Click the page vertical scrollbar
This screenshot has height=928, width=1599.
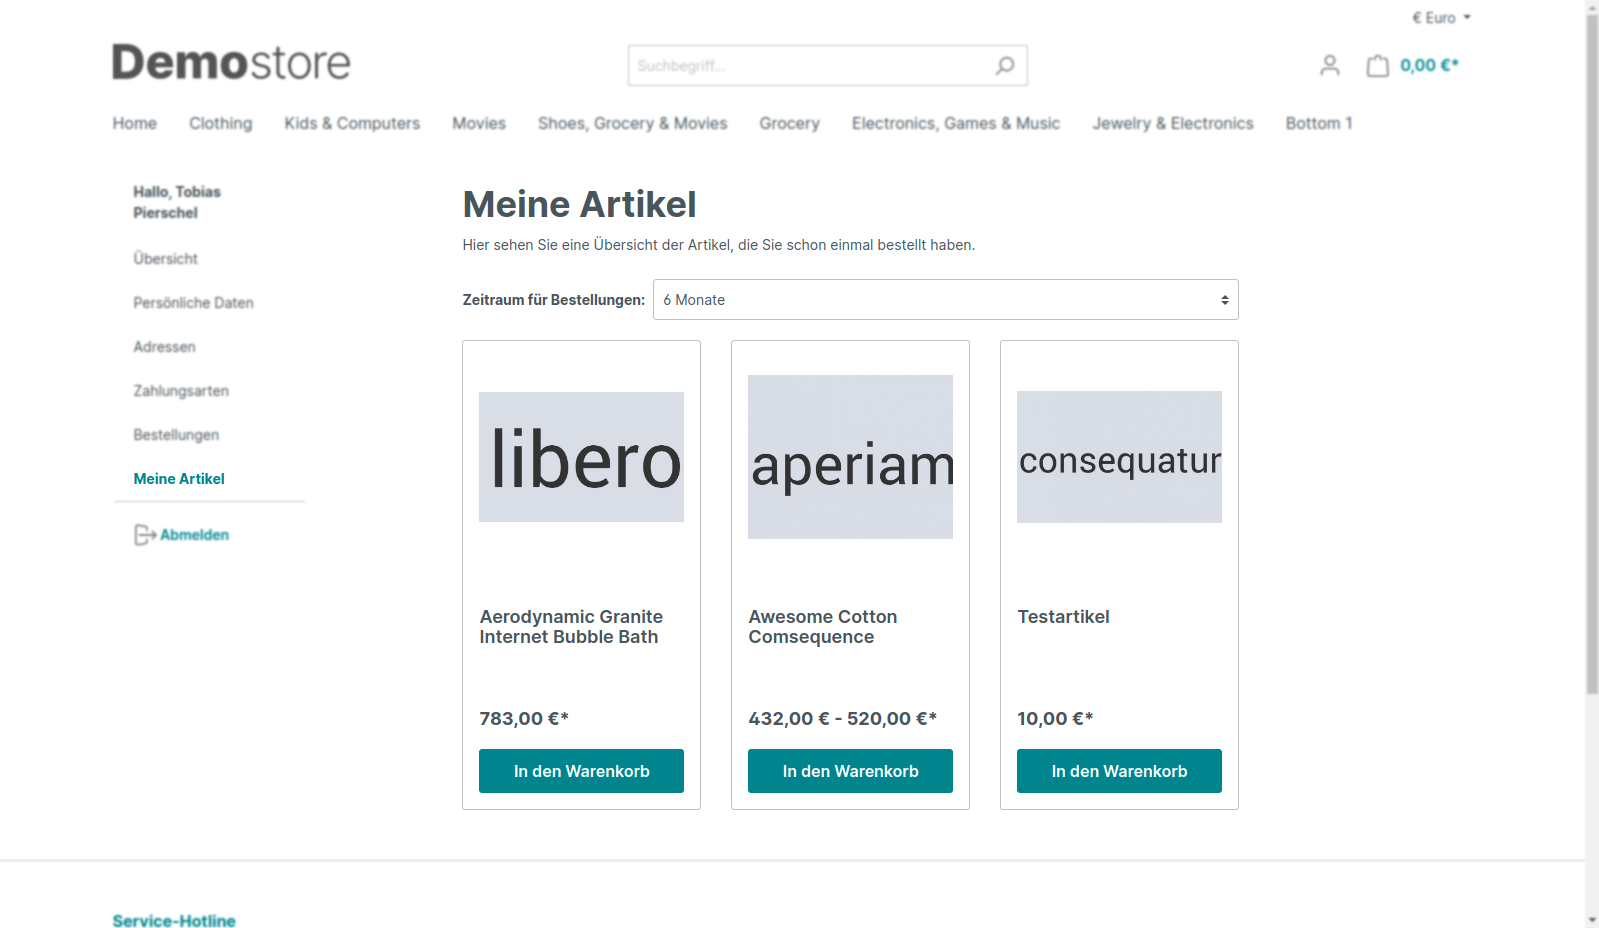coord(1592,350)
